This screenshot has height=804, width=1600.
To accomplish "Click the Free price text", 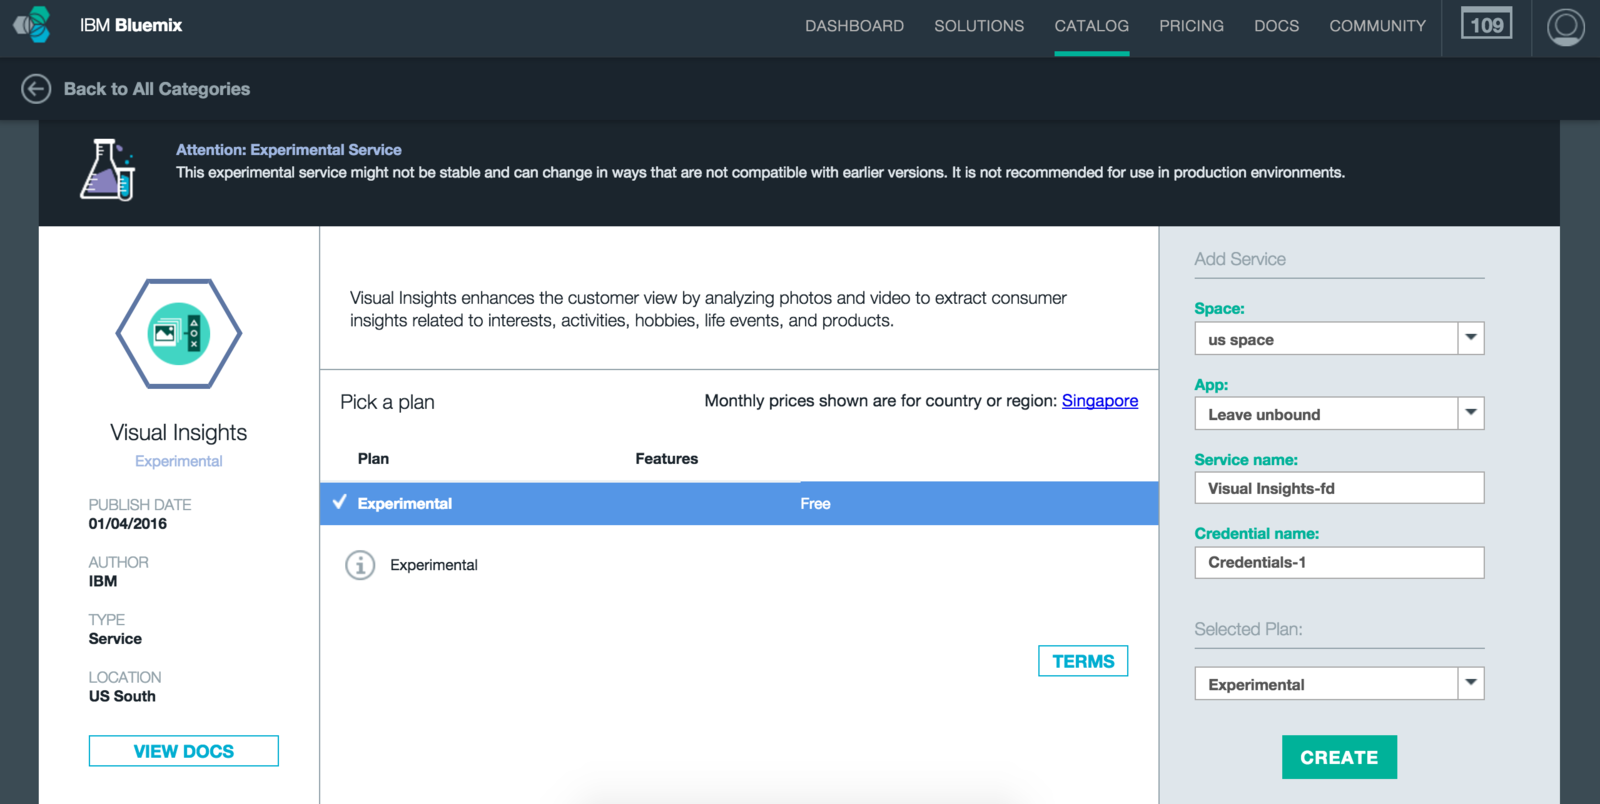I will pos(815,504).
